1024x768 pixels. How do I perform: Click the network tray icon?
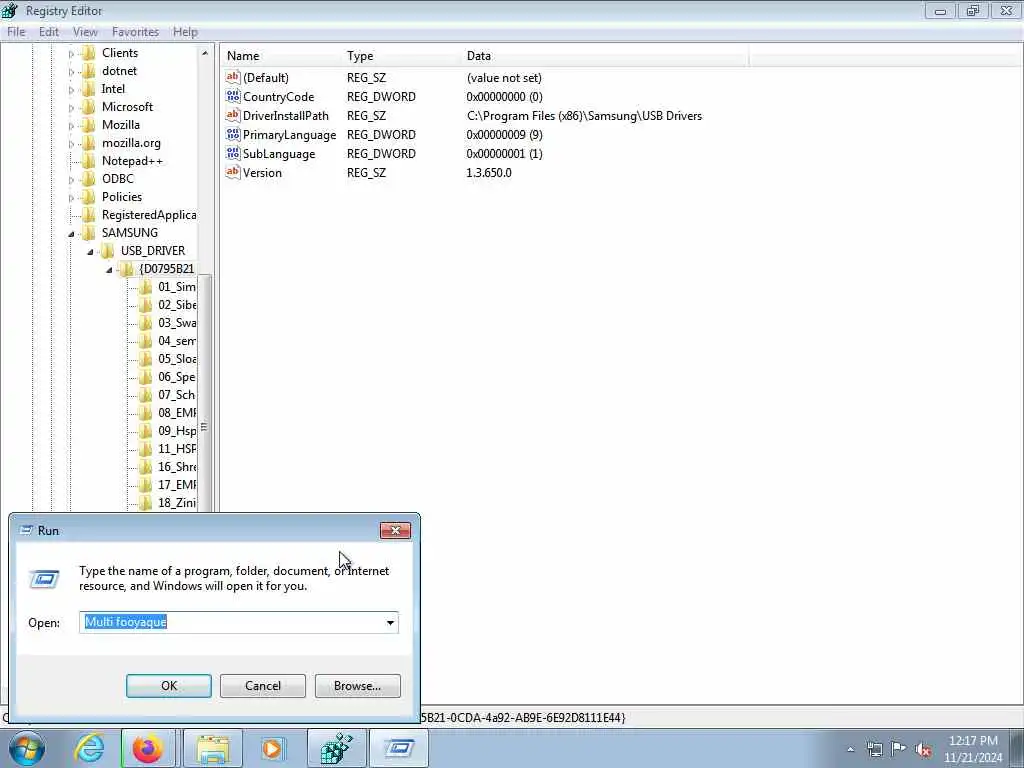[x=874, y=749]
